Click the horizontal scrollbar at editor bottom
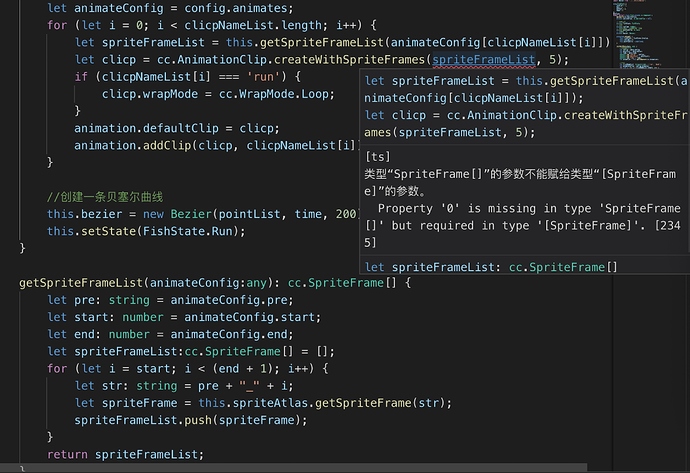690x473 pixels. (294, 467)
